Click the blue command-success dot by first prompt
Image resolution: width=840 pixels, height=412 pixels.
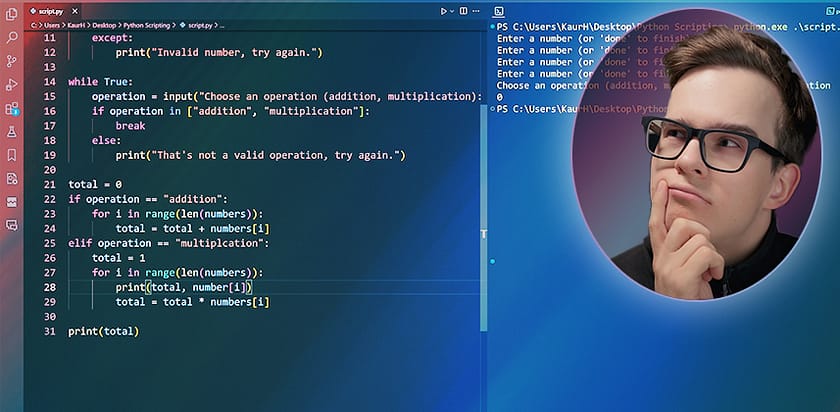492,26
